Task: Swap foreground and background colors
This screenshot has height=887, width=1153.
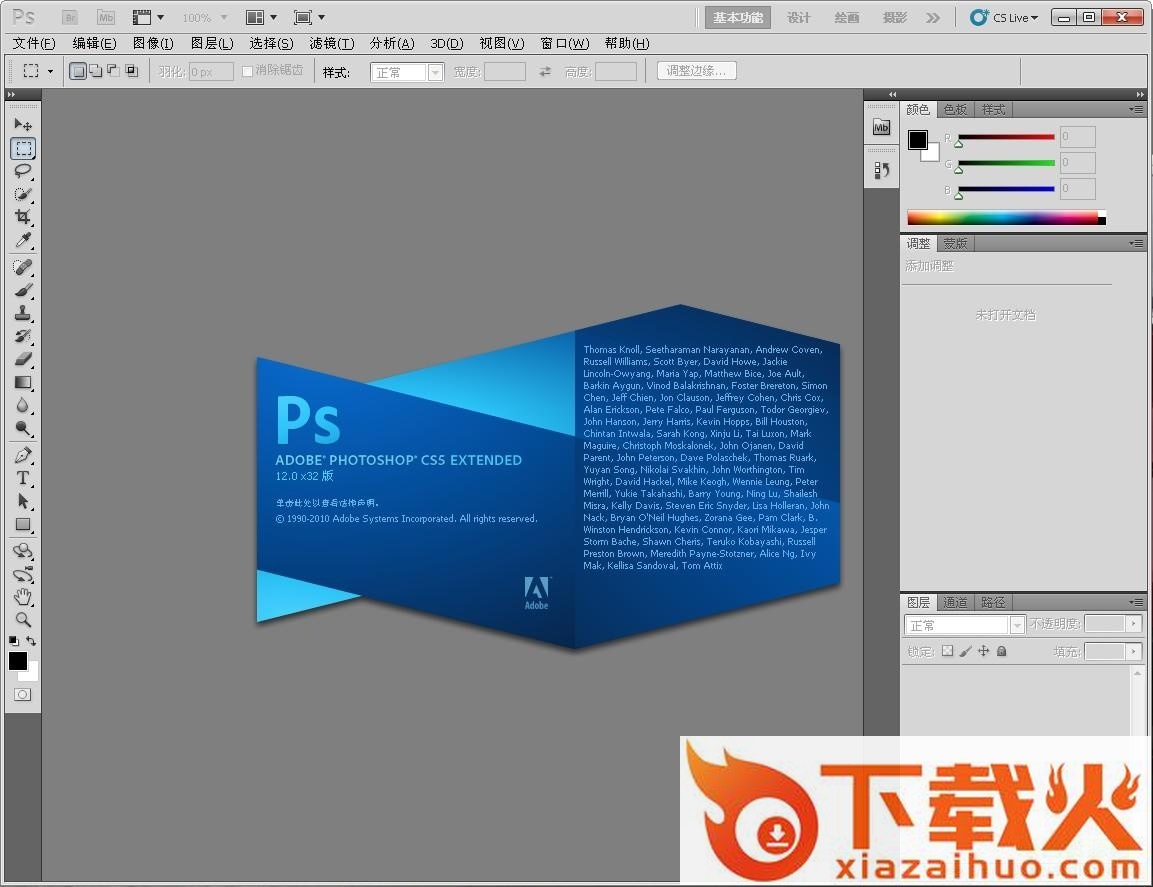Action: 31,641
